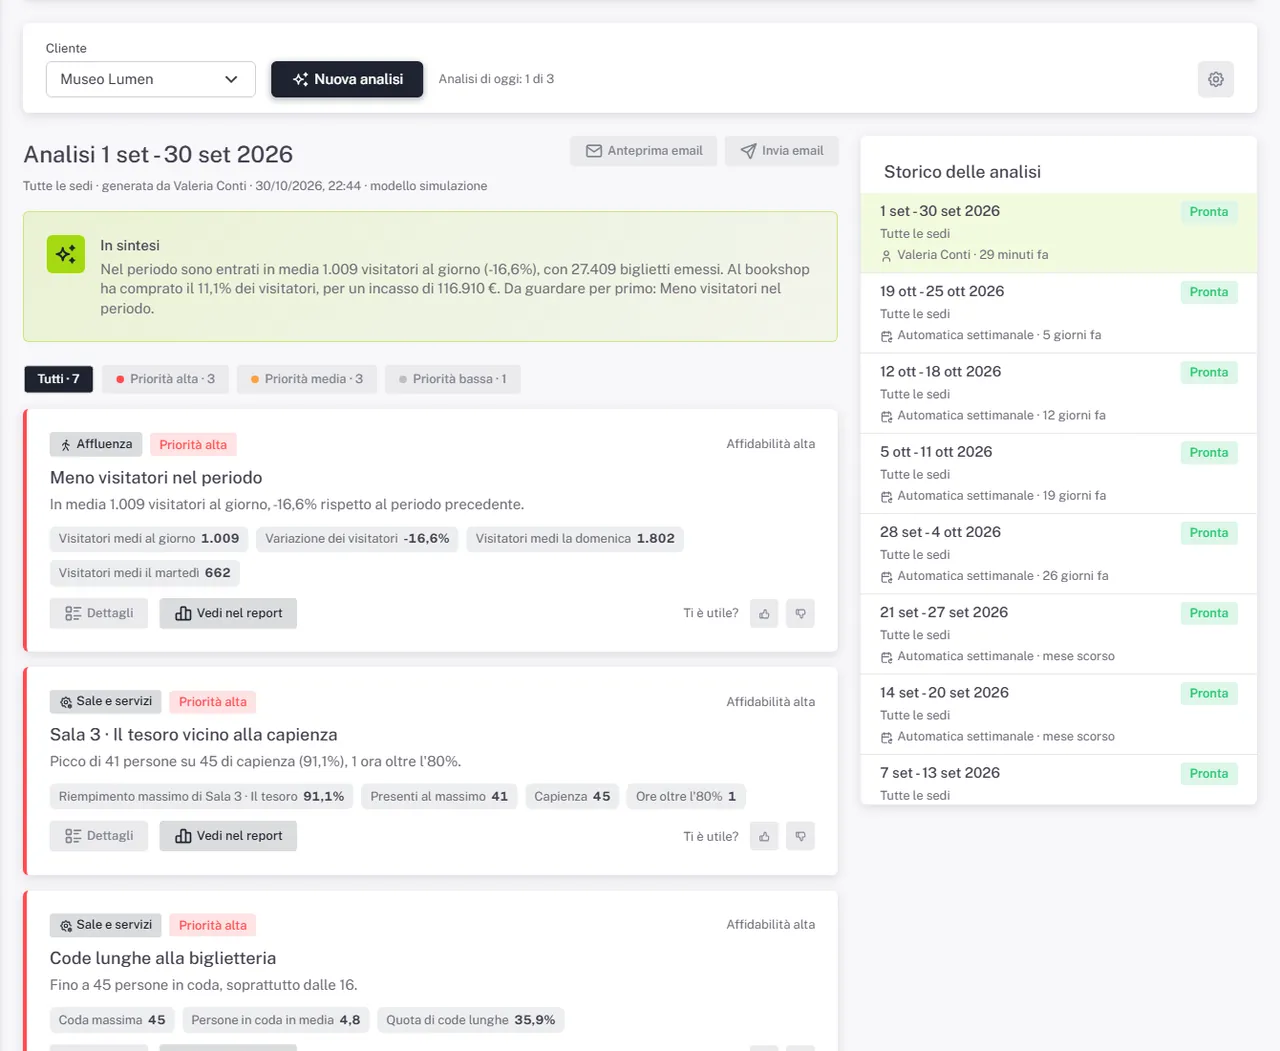Open the settings gear icon
The width and height of the screenshot is (1280, 1051).
(x=1215, y=79)
